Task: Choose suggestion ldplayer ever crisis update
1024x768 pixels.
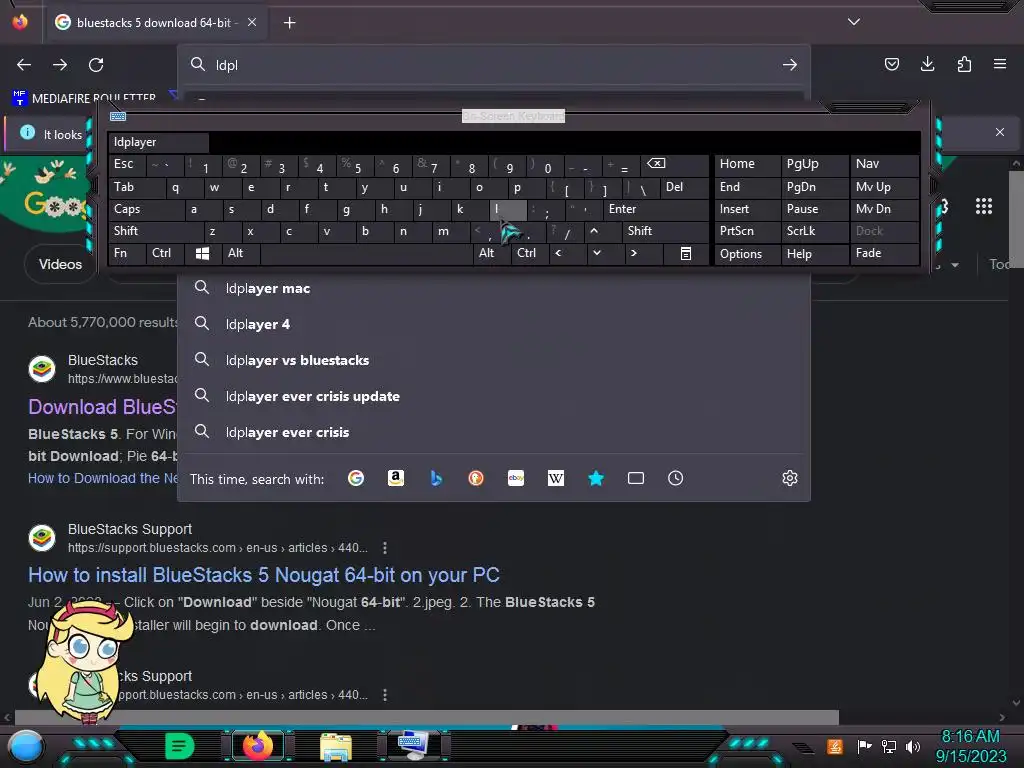Action: point(494,396)
